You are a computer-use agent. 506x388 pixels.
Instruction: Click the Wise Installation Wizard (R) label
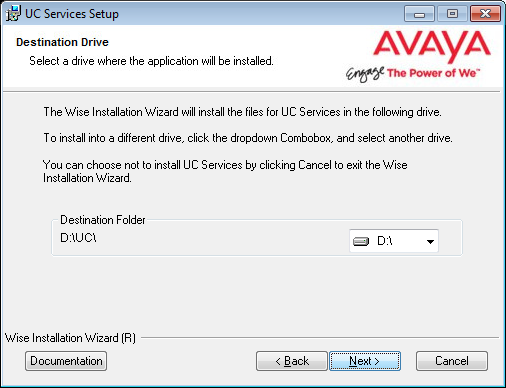(x=70, y=338)
